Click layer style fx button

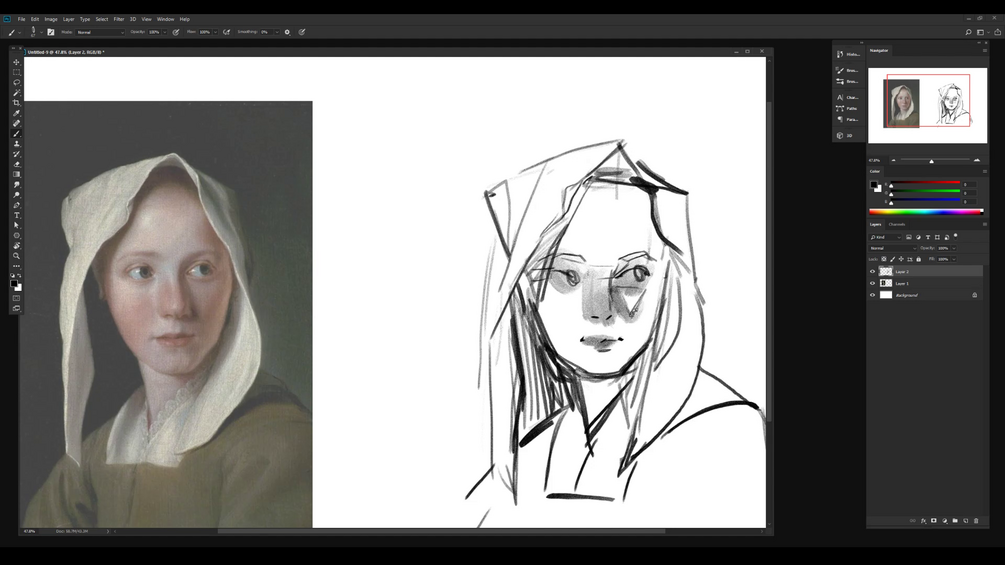coord(923,521)
